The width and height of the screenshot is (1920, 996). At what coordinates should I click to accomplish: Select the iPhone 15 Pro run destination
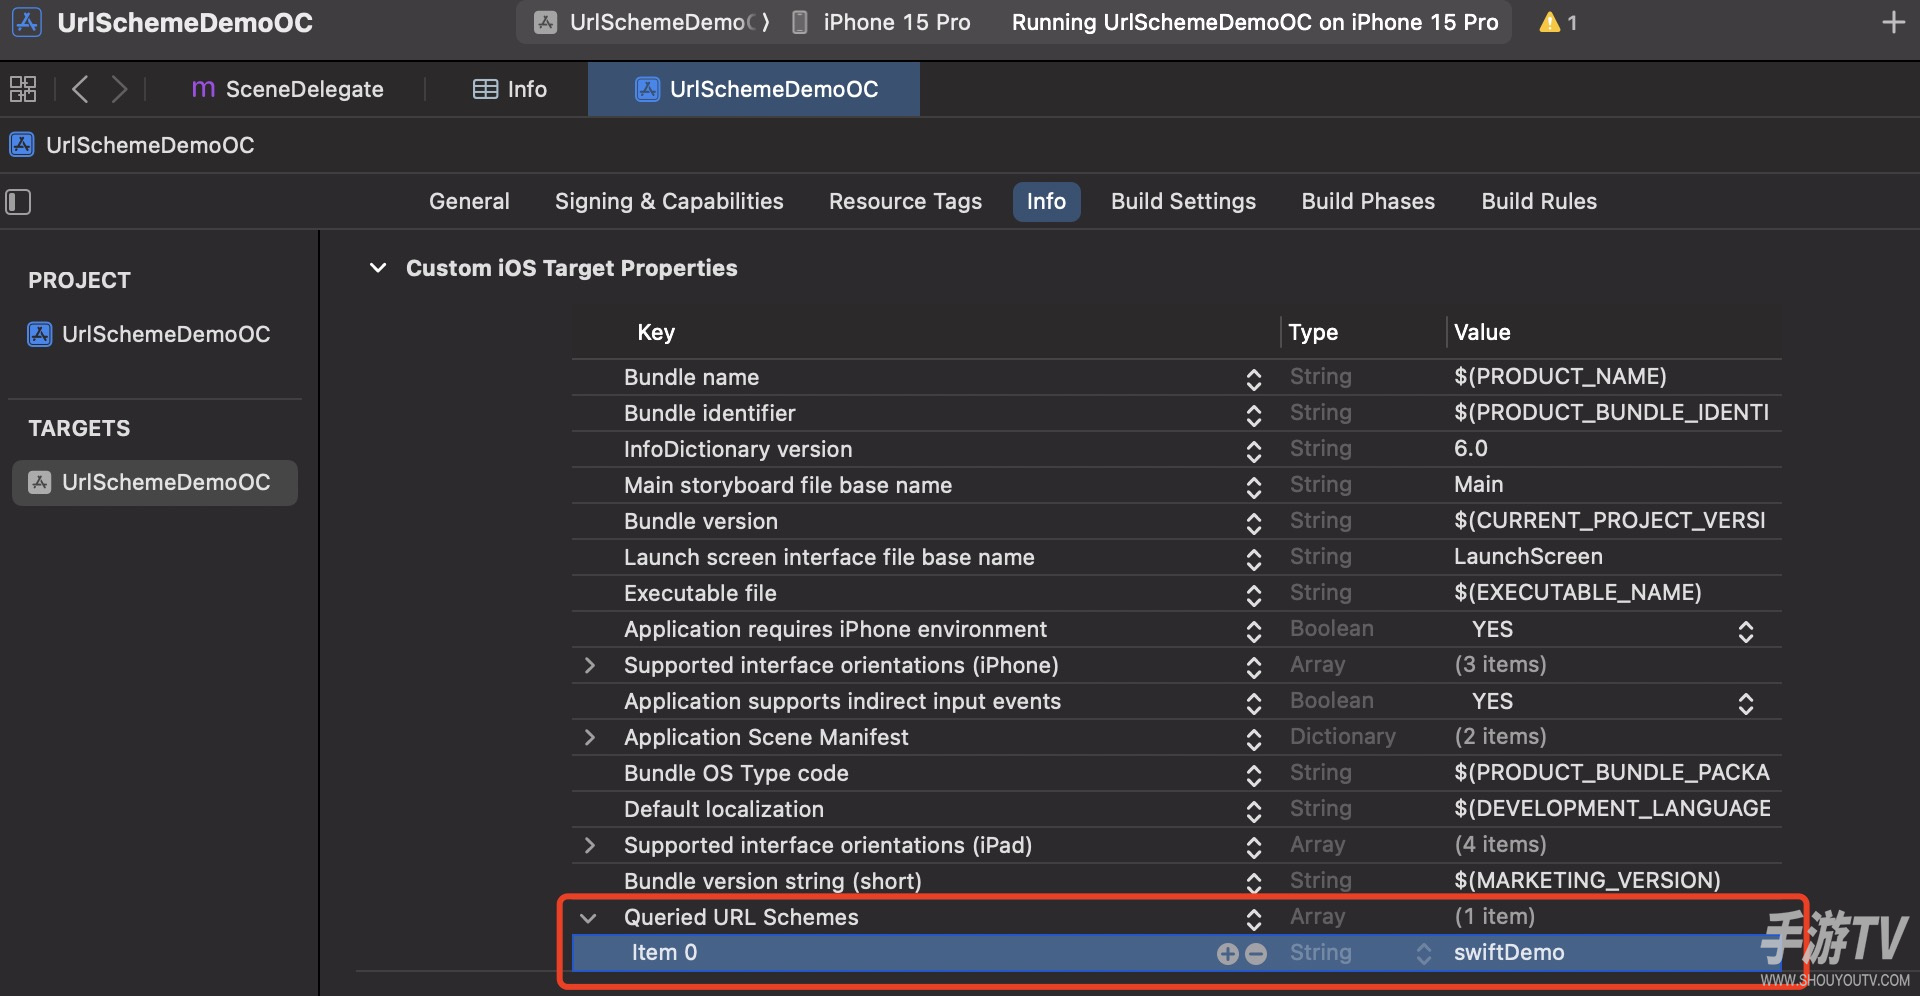pyautogui.click(x=882, y=22)
